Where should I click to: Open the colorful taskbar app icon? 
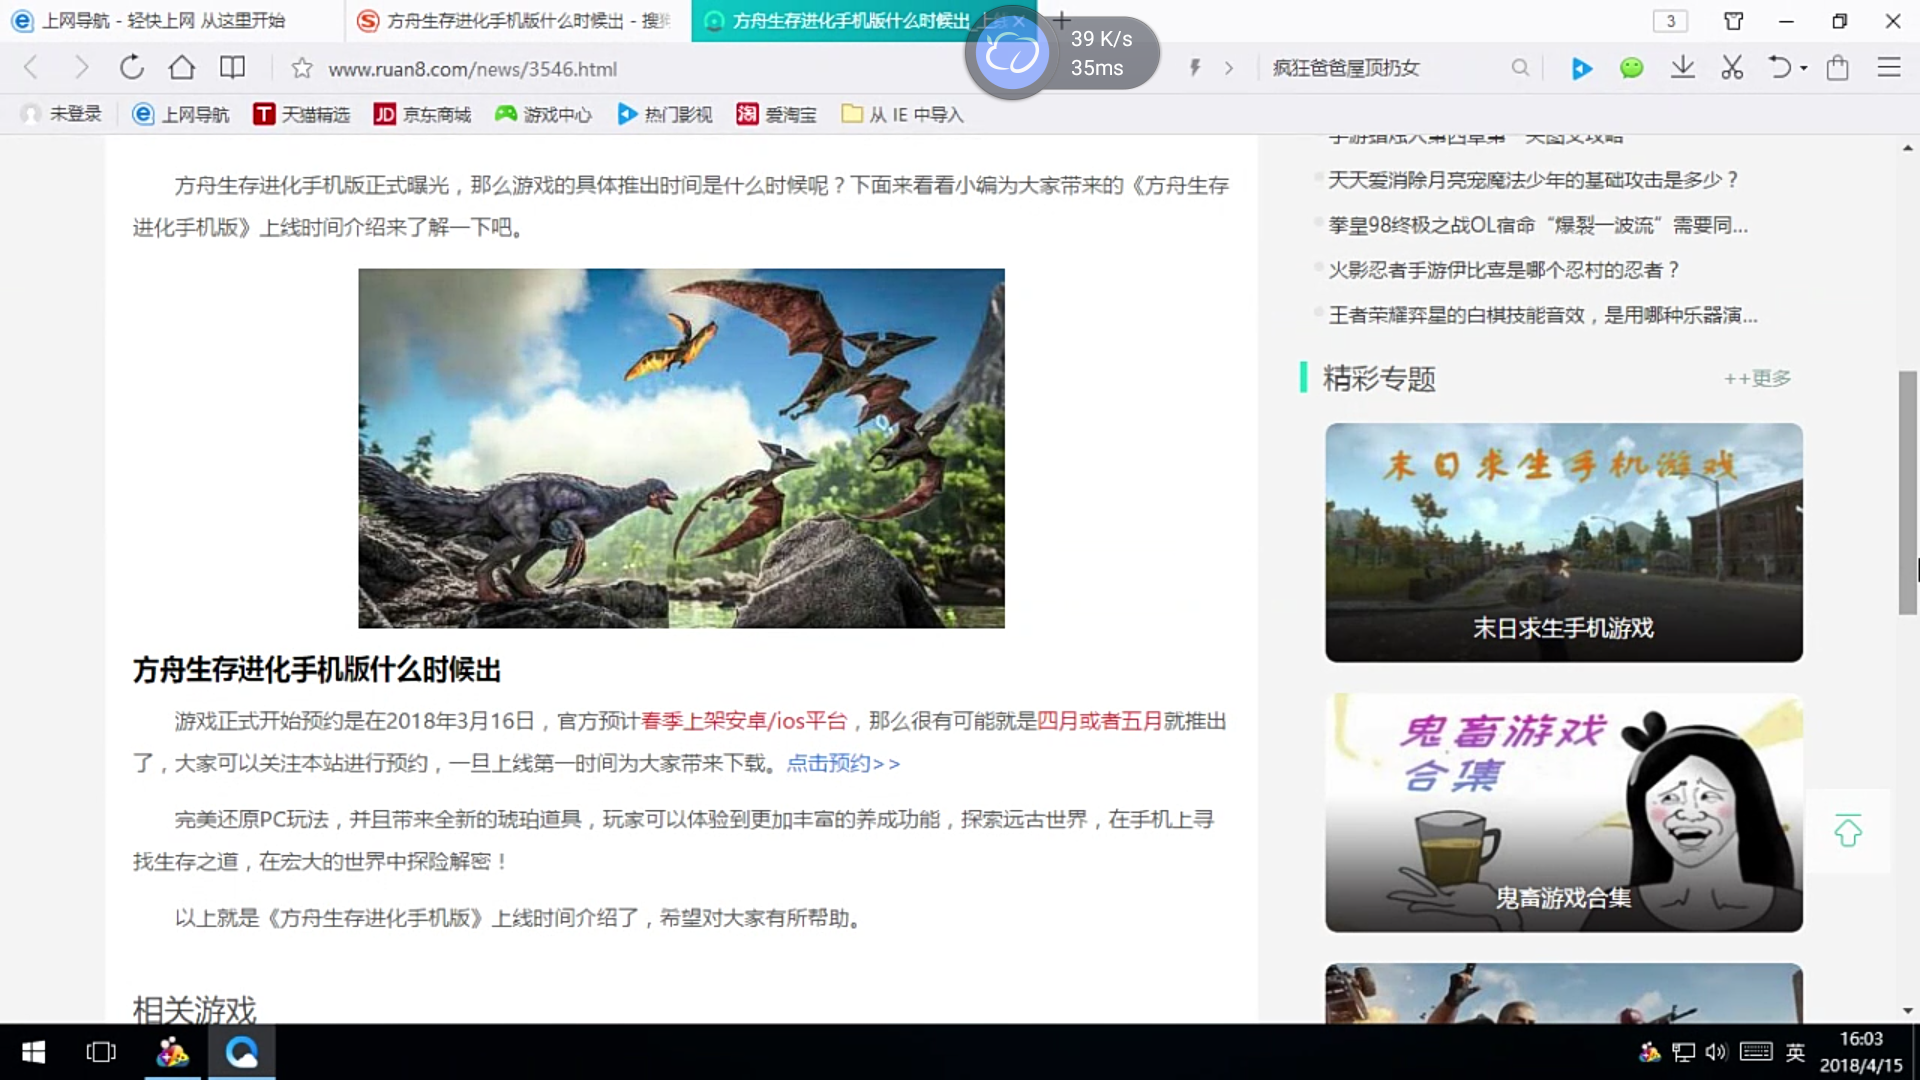(172, 1052)
